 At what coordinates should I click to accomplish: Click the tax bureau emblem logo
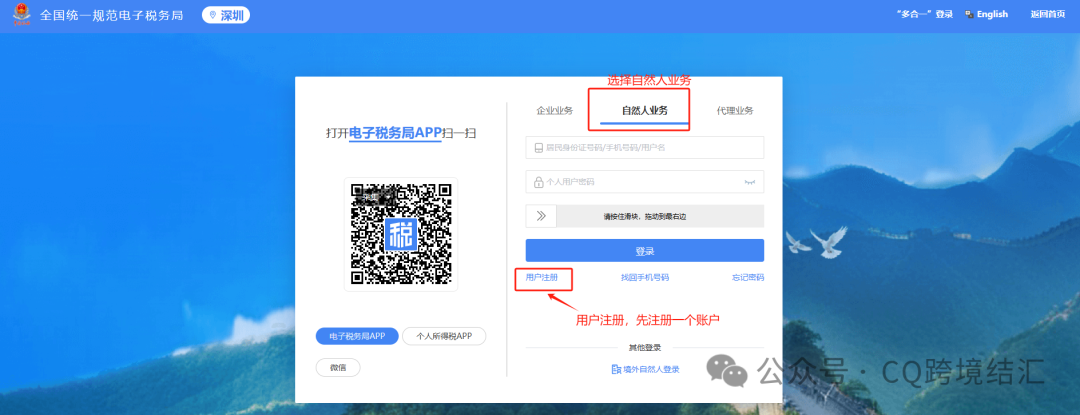point(21,16)
